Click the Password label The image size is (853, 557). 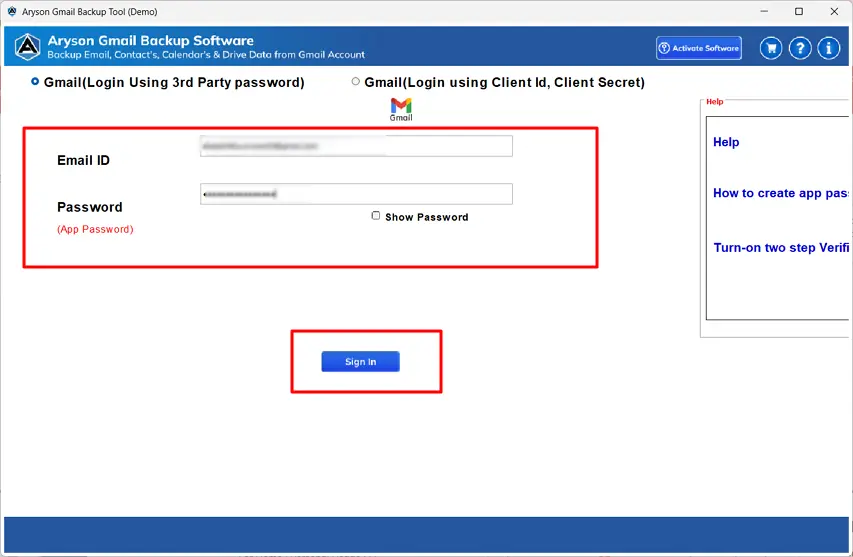(90, 207)
